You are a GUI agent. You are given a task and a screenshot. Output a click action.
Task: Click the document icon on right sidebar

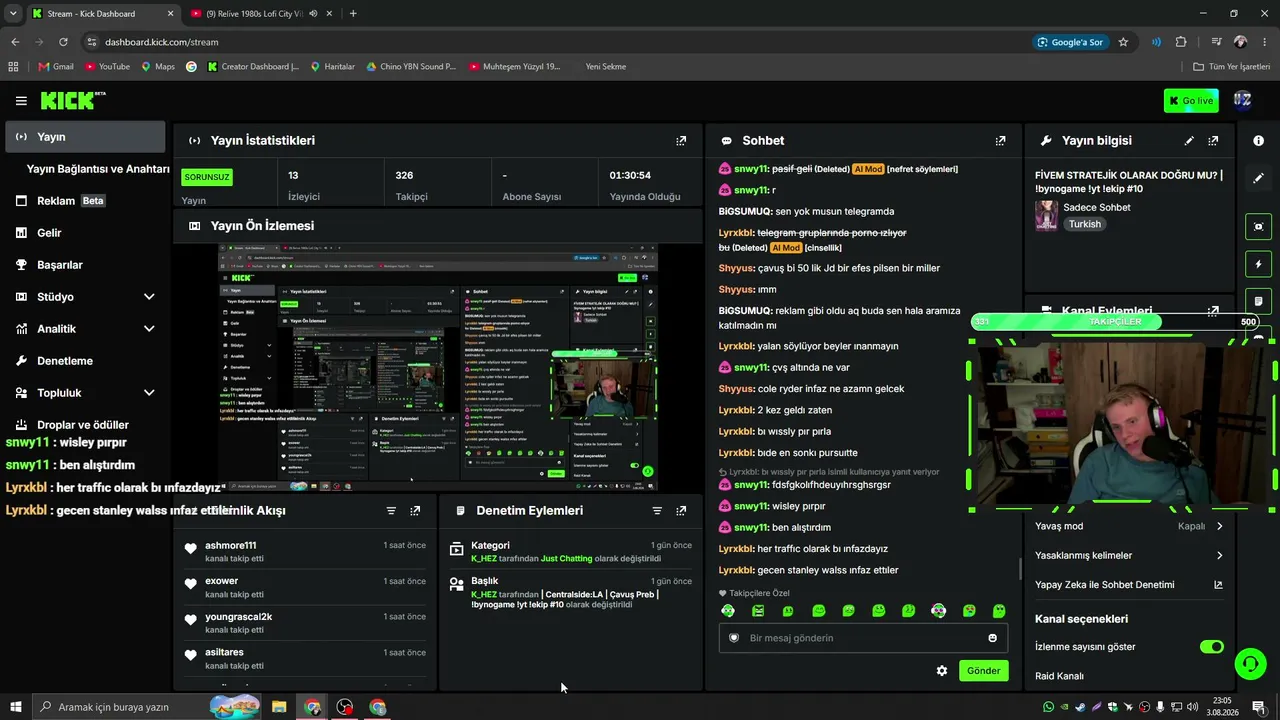1258,301
